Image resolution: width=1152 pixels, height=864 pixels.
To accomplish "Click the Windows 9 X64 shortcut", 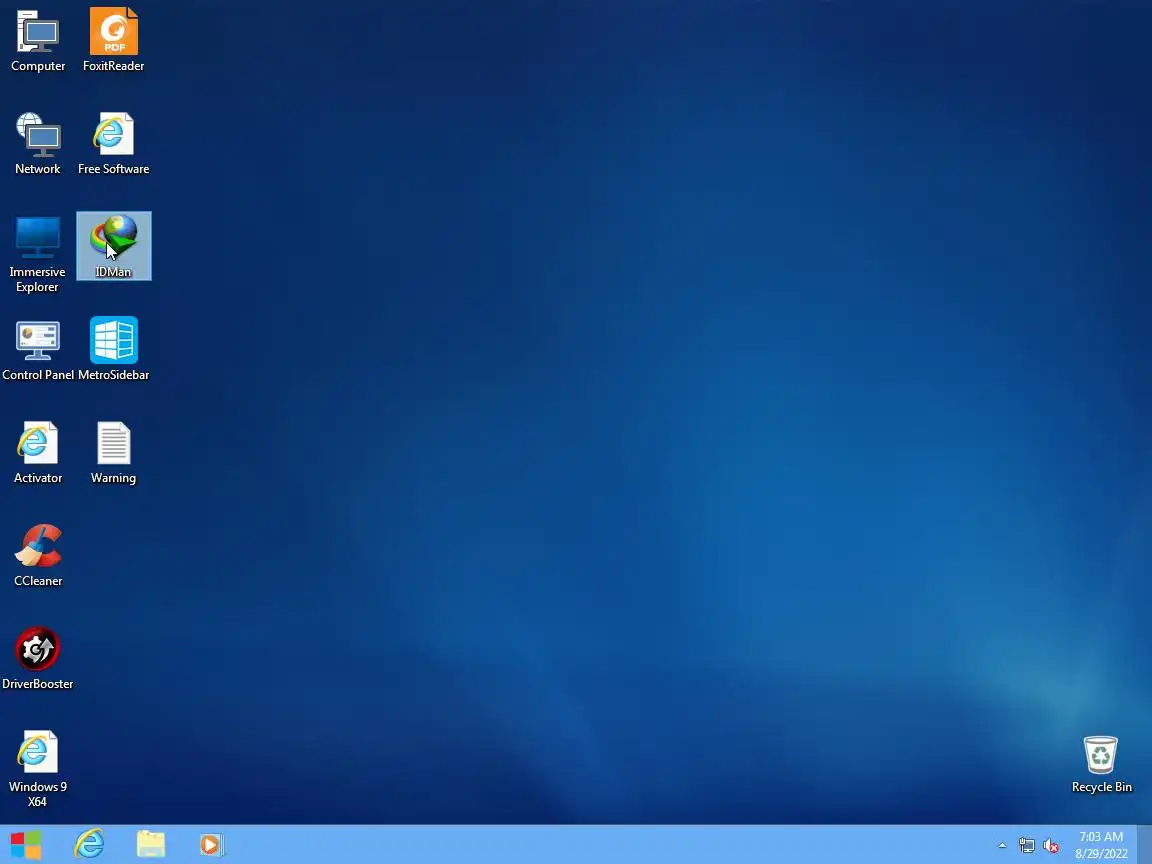I will click(x=37, y=768).
